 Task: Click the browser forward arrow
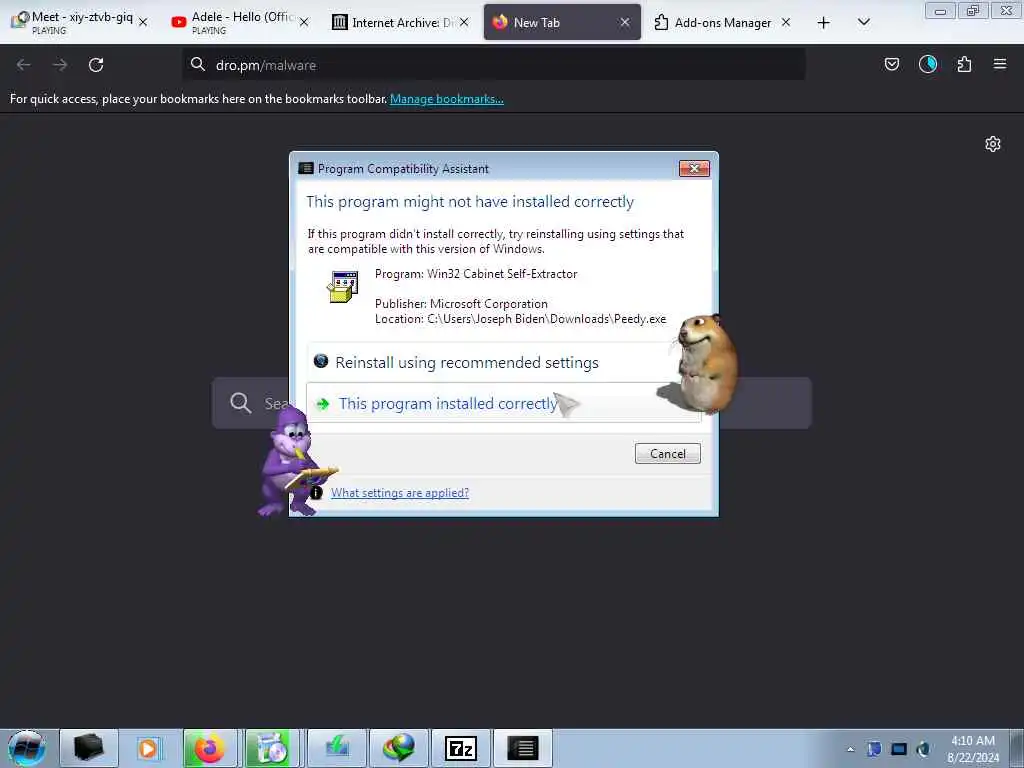pyautogui.click(x=60, y=65)
